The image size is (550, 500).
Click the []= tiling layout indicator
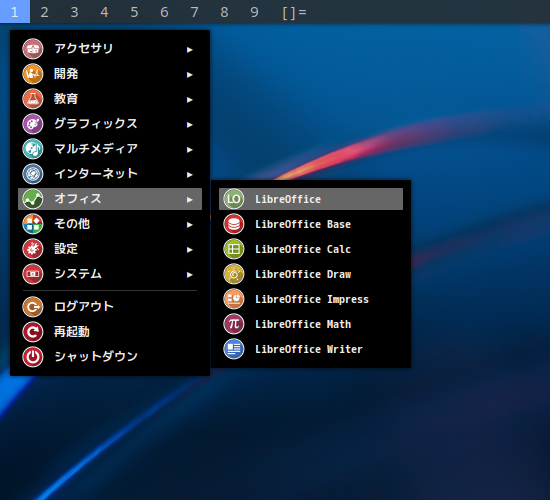295,12
